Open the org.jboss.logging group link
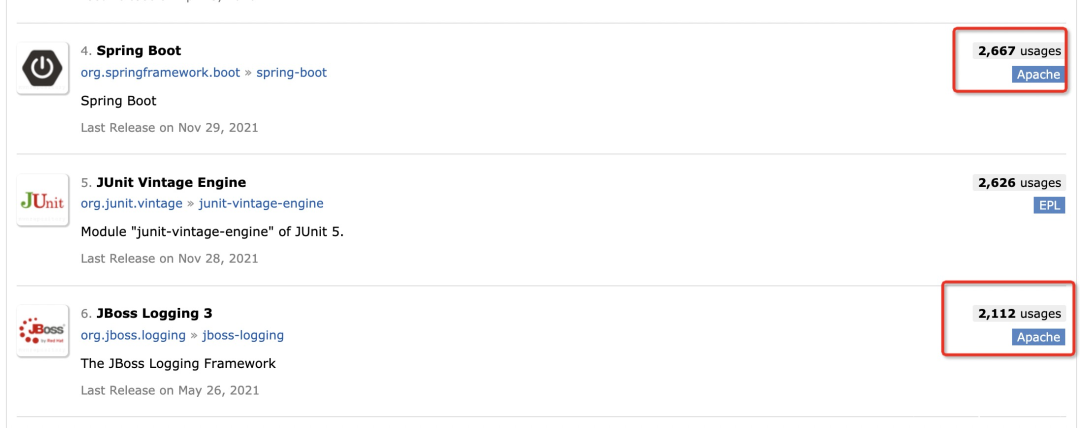 (x=133, y=335)
